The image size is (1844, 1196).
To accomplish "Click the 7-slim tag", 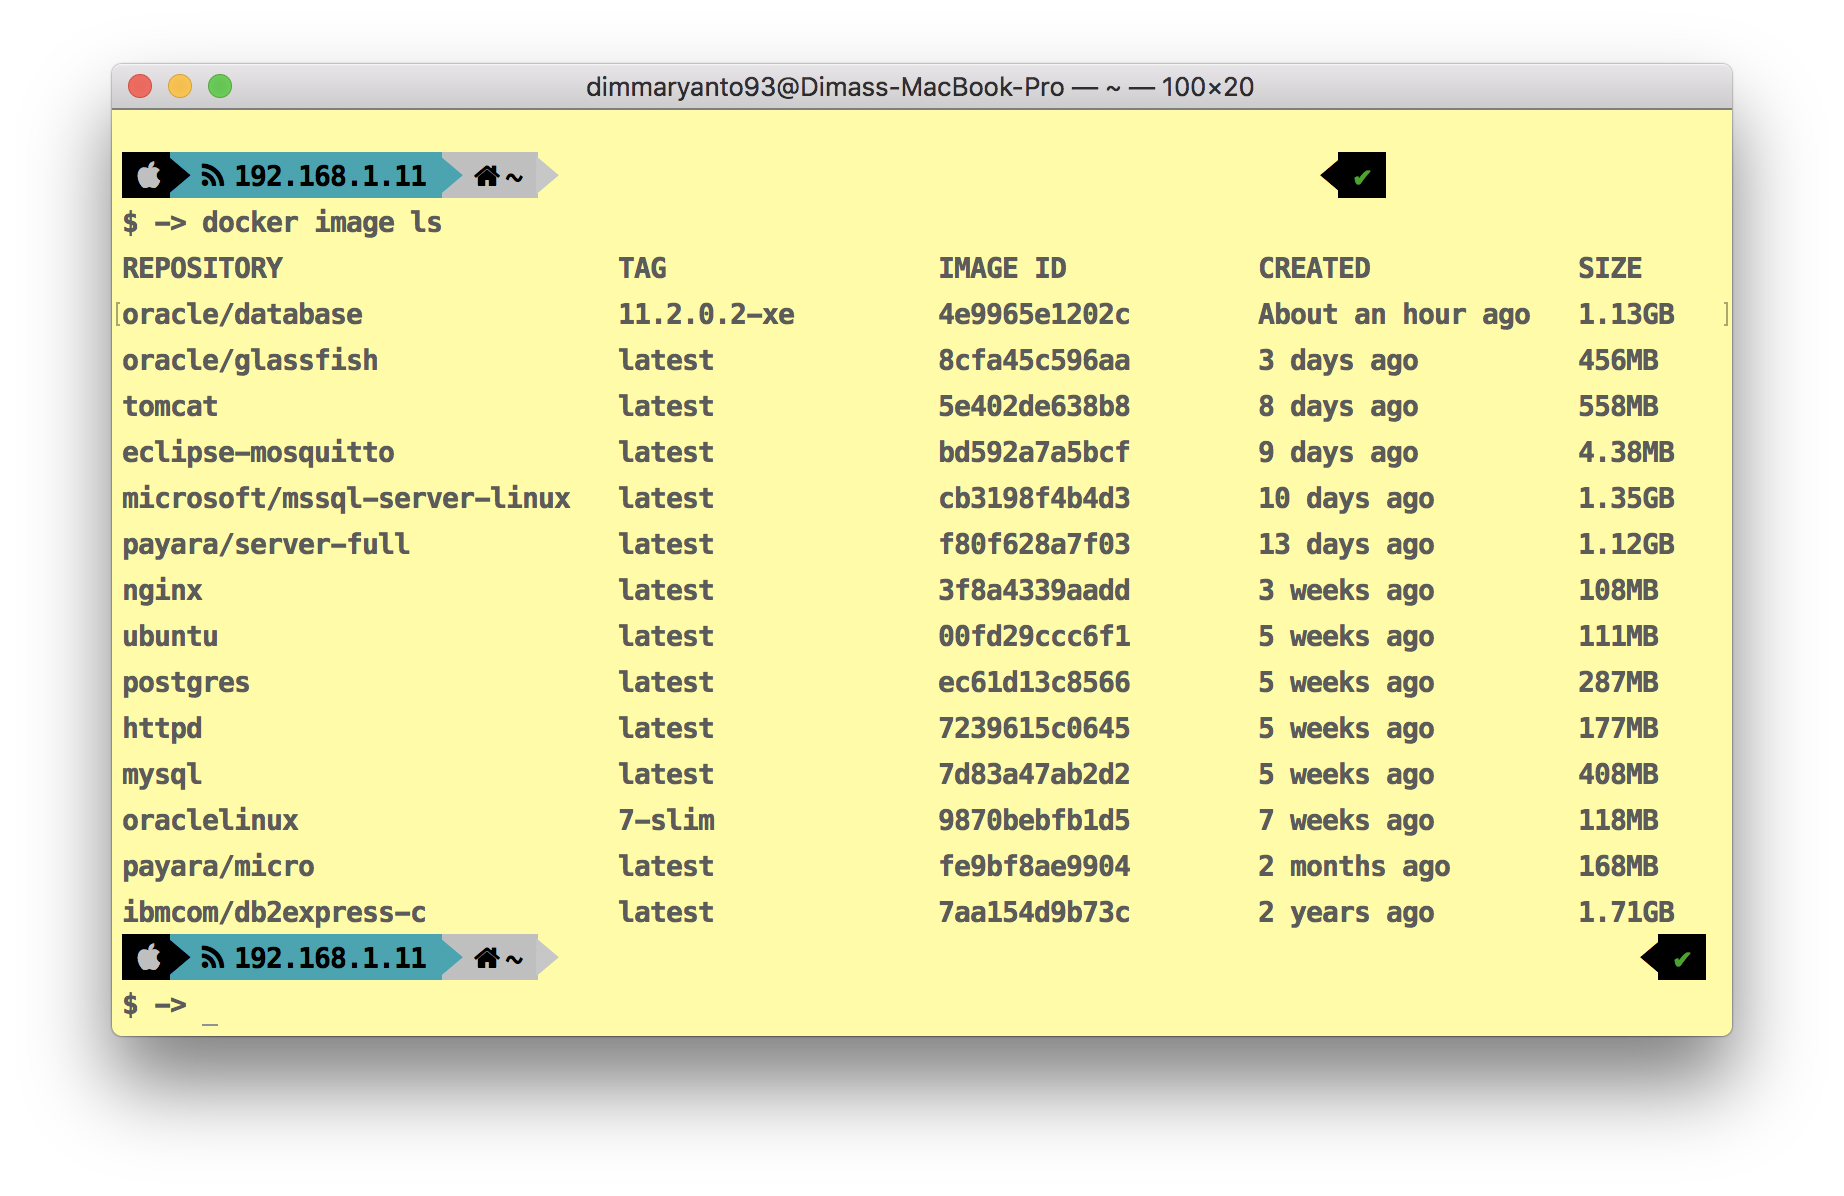I will coord(666,820).
